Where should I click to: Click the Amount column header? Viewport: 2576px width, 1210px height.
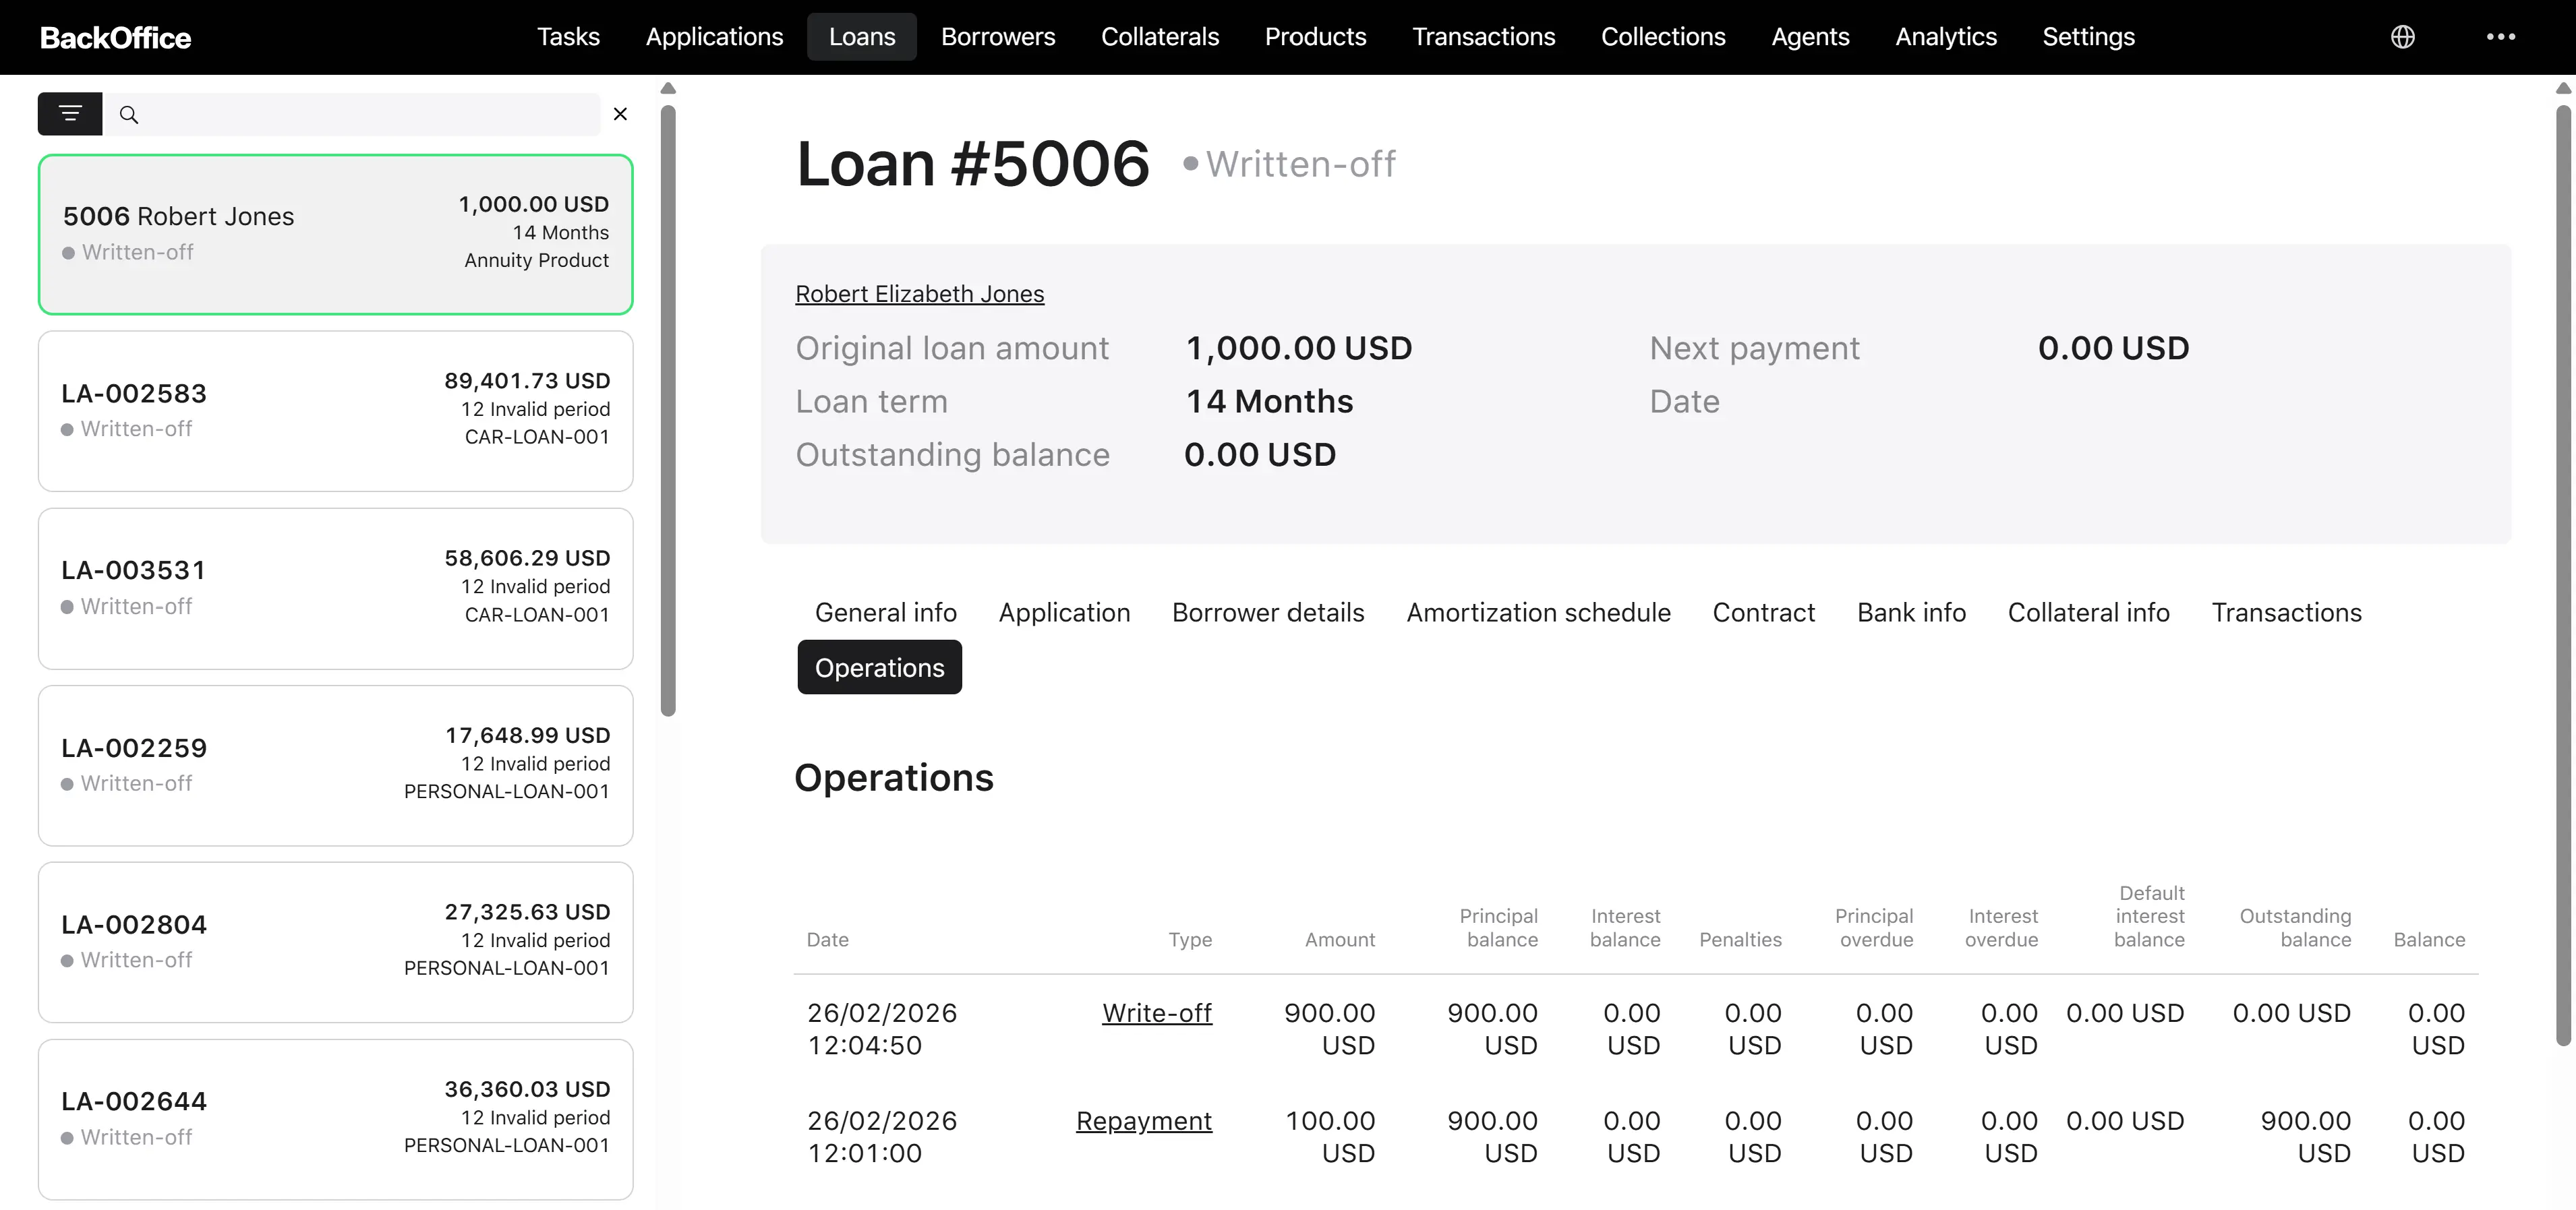tap(1339, 939)
